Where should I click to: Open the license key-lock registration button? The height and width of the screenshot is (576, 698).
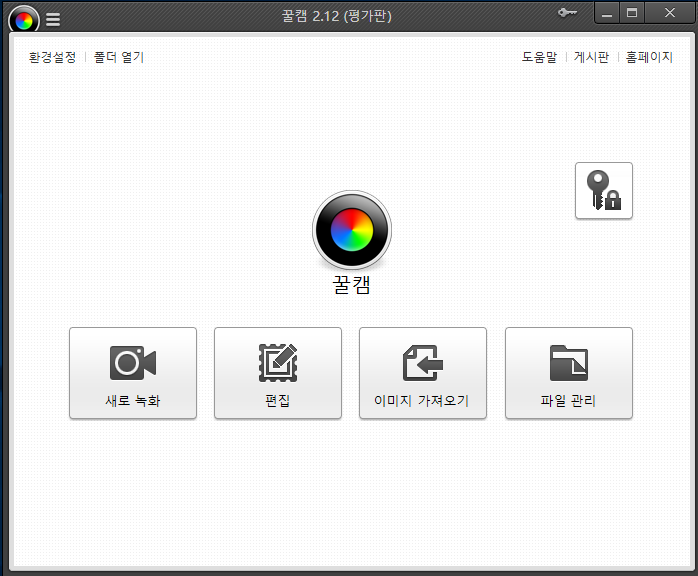pyautogui.click(x=604, y=191)
